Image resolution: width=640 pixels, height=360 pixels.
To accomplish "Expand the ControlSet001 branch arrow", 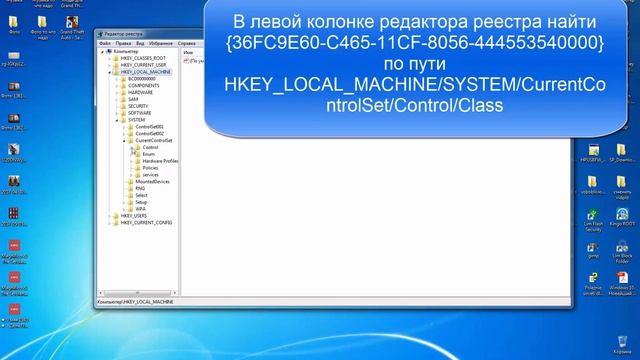I will click(x=124, y=127).
